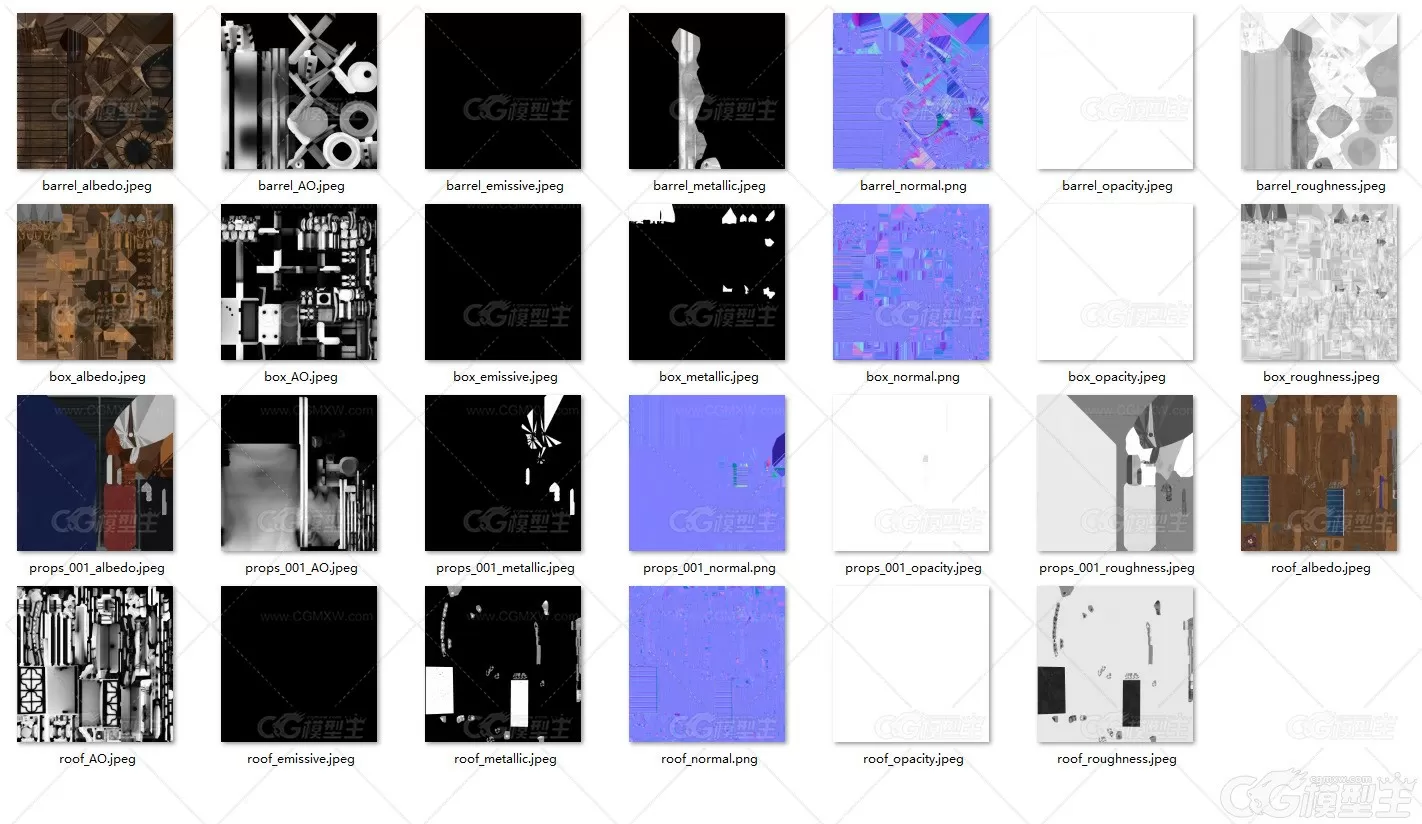The width and height of the screenshot is (1422, 824).
Task: Select the roof_AO.jpeg thumbnail
Action: (95, 664)
